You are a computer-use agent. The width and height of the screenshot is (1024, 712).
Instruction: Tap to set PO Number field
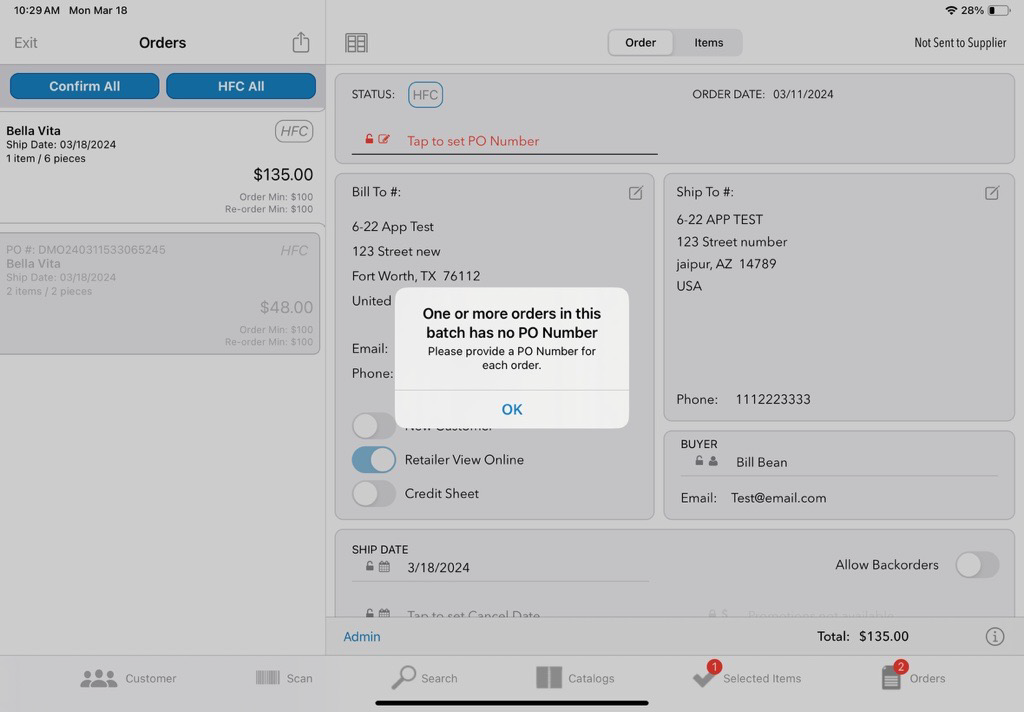[504, 141]
